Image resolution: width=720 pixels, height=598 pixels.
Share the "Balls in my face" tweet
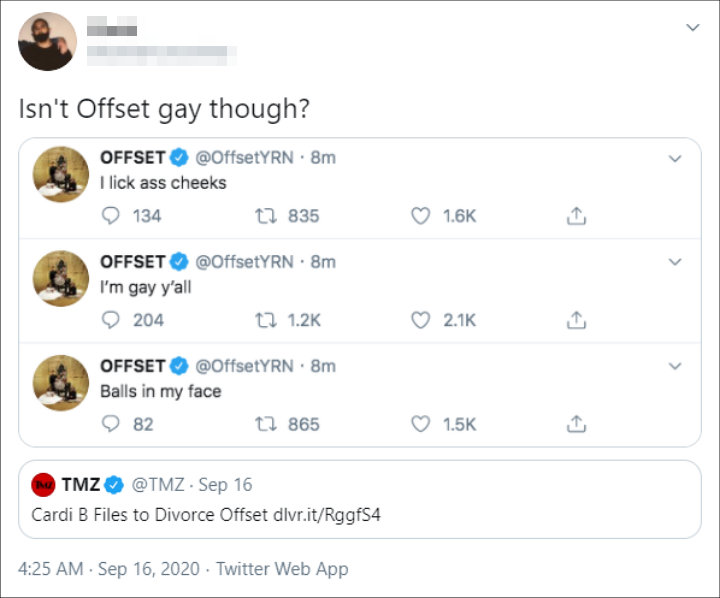(576, 424)
